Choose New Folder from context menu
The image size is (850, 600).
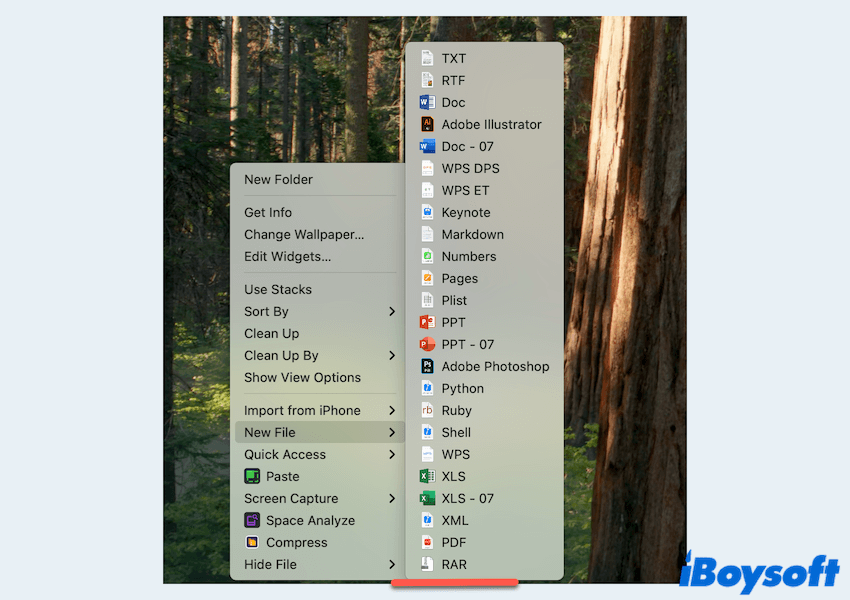click(278, 180)
